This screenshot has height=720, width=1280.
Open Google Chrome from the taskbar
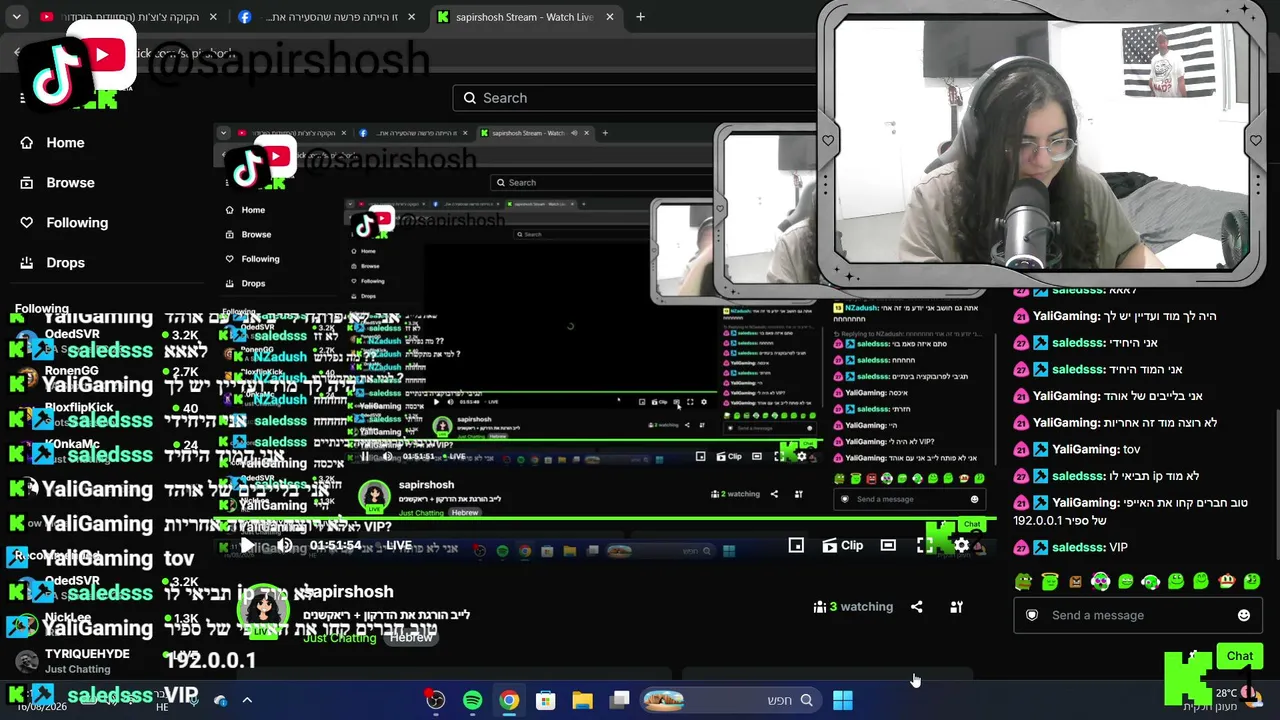(509, 700)
